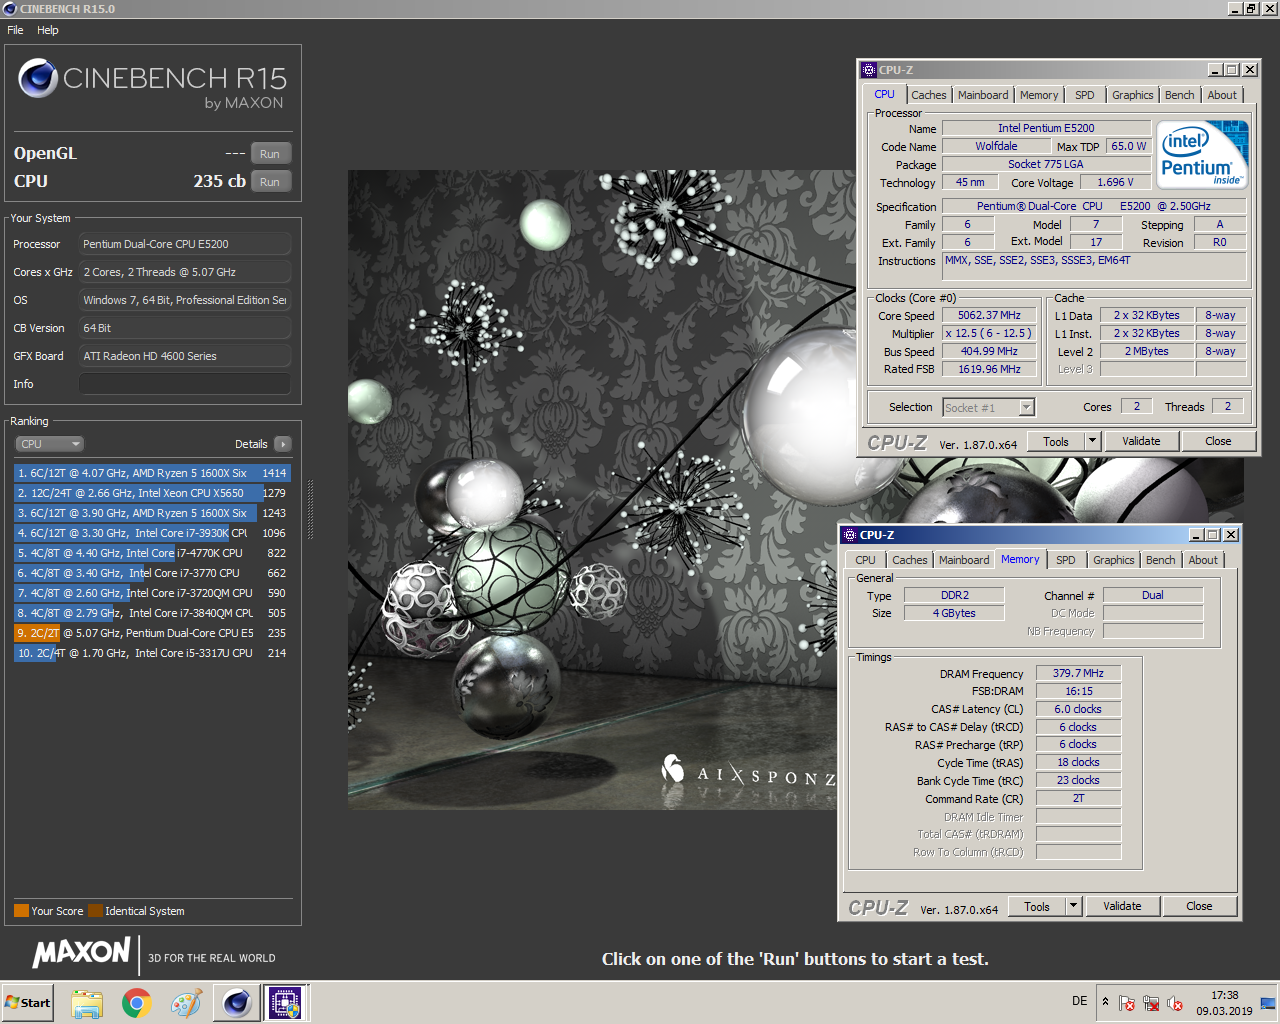The height and width of the screenshot is (1024, 1280).
Task: Click Tools button in Memory CPU-Z window
Action: 1037,906
